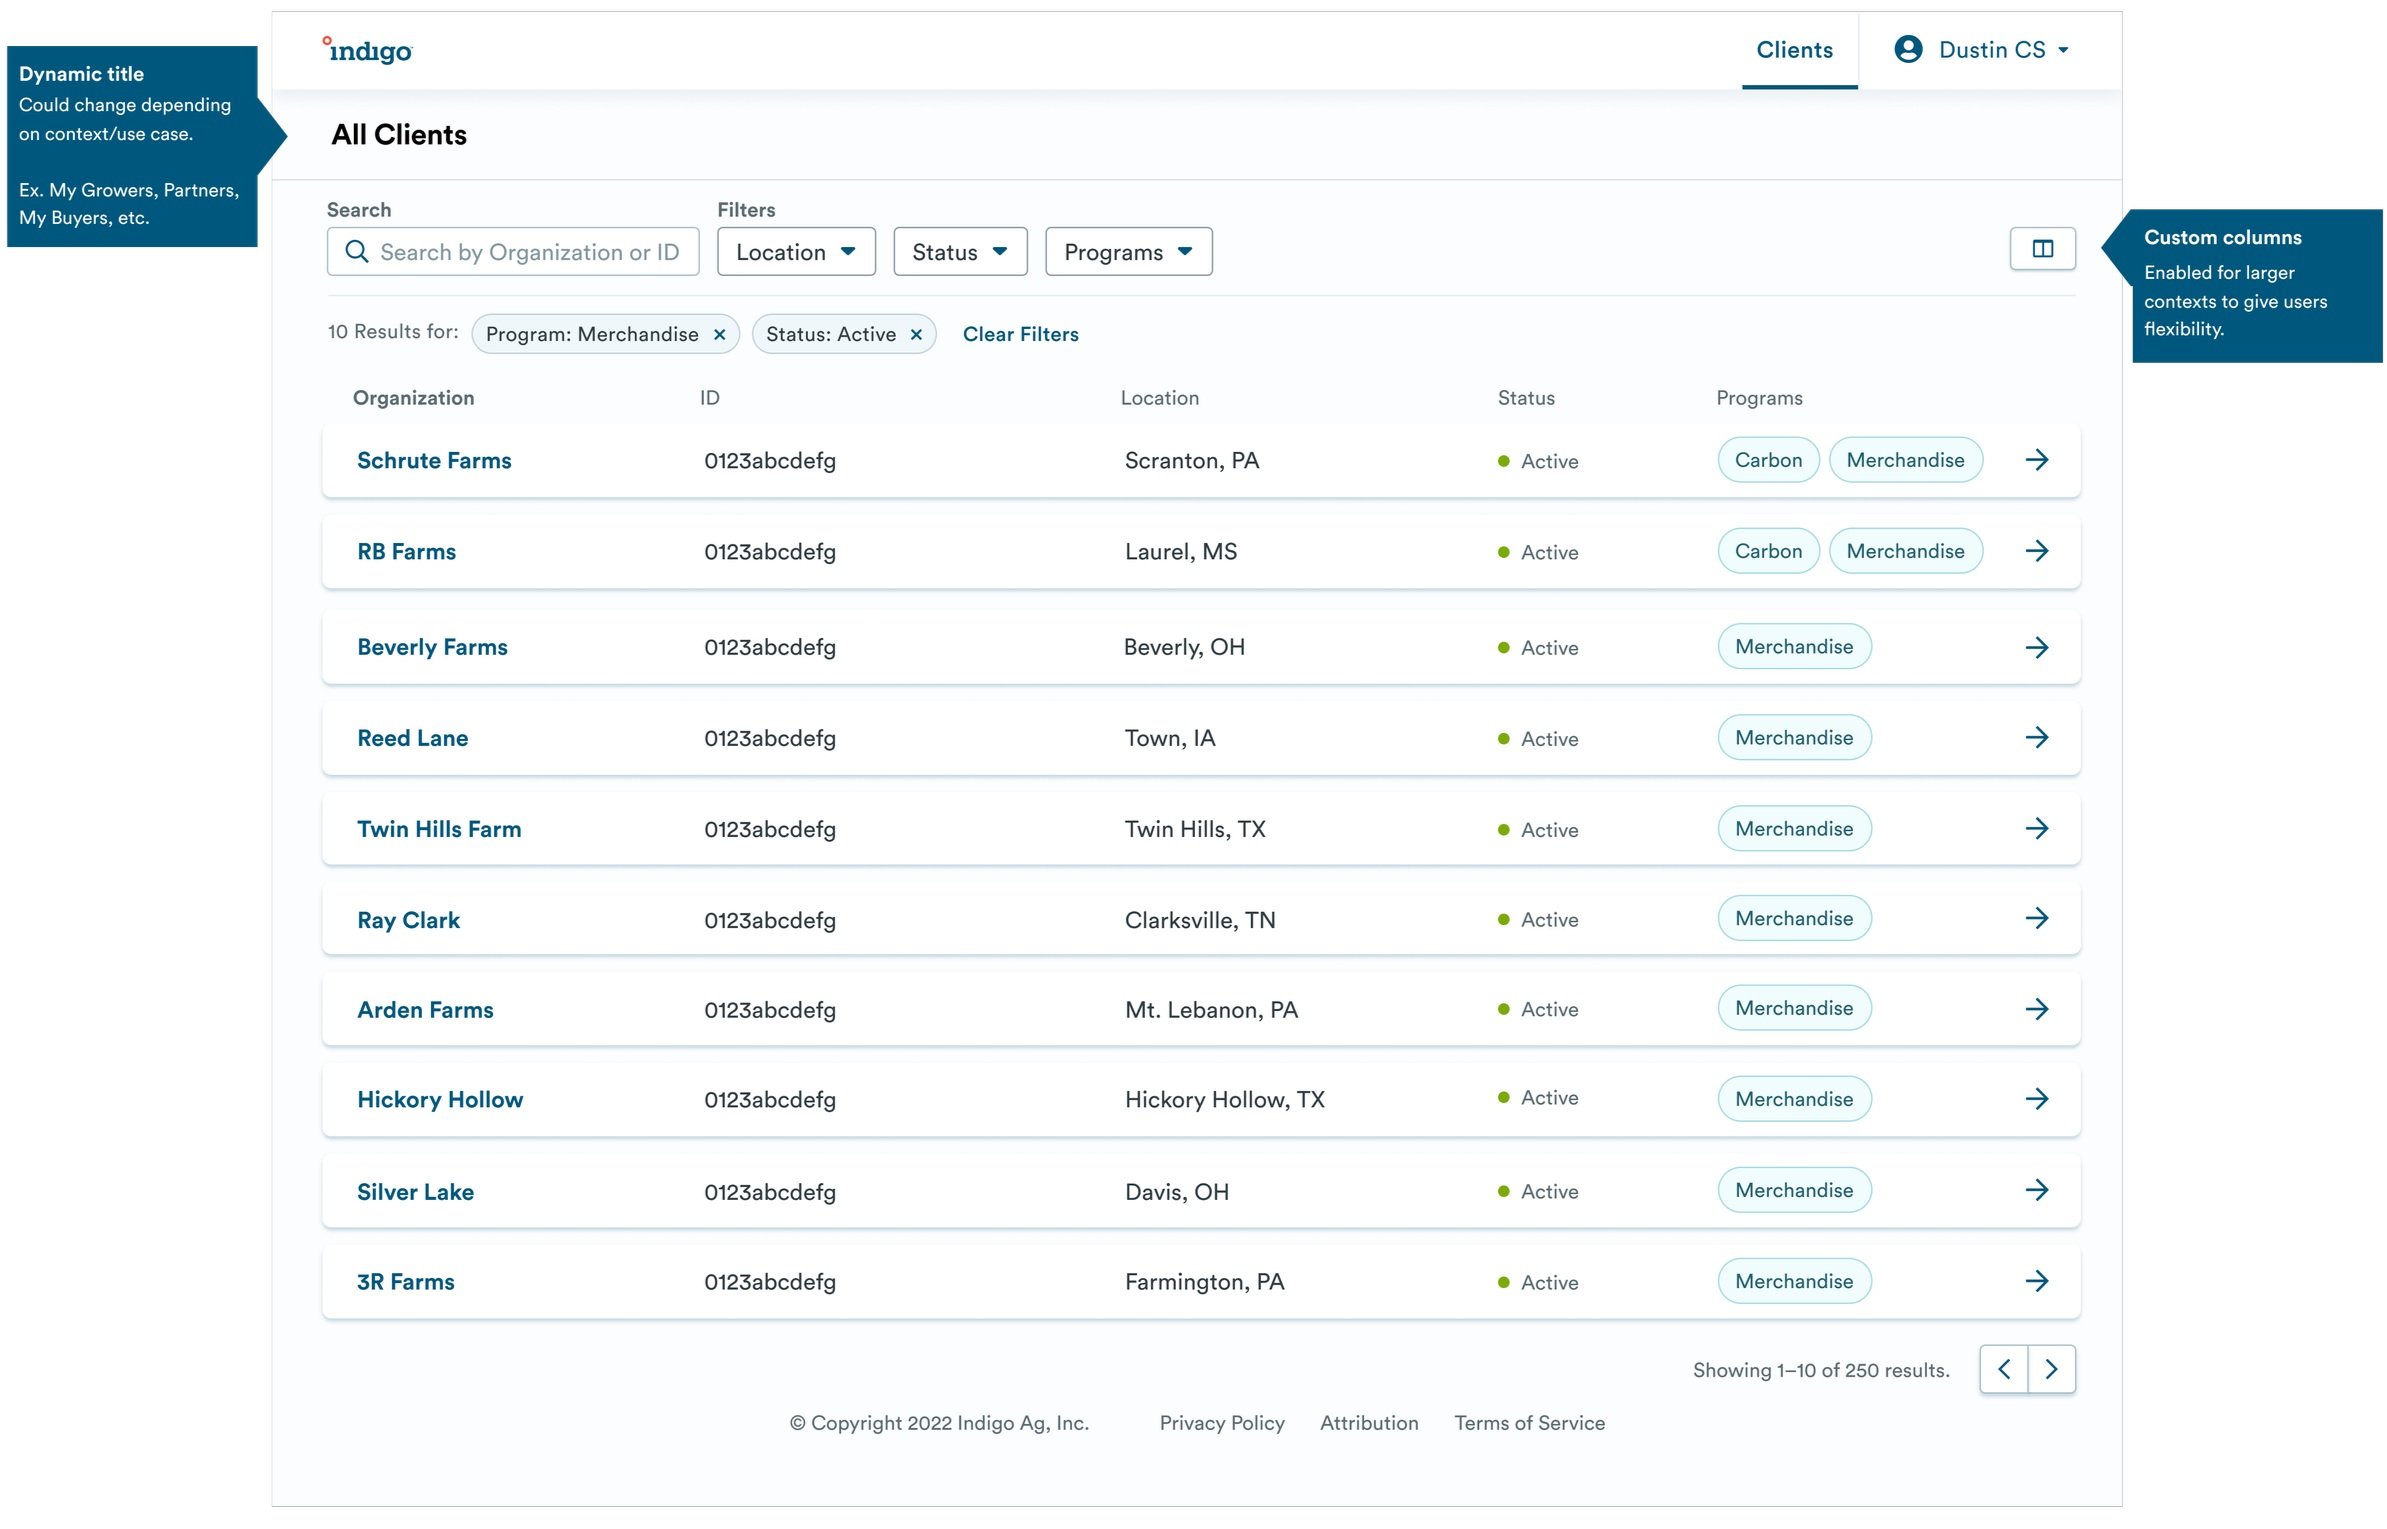Image resolution: width=2387 pixels, height=1529 pixels.
Task: Open Hickory Hollow organization link
Action: [440, 1100]
